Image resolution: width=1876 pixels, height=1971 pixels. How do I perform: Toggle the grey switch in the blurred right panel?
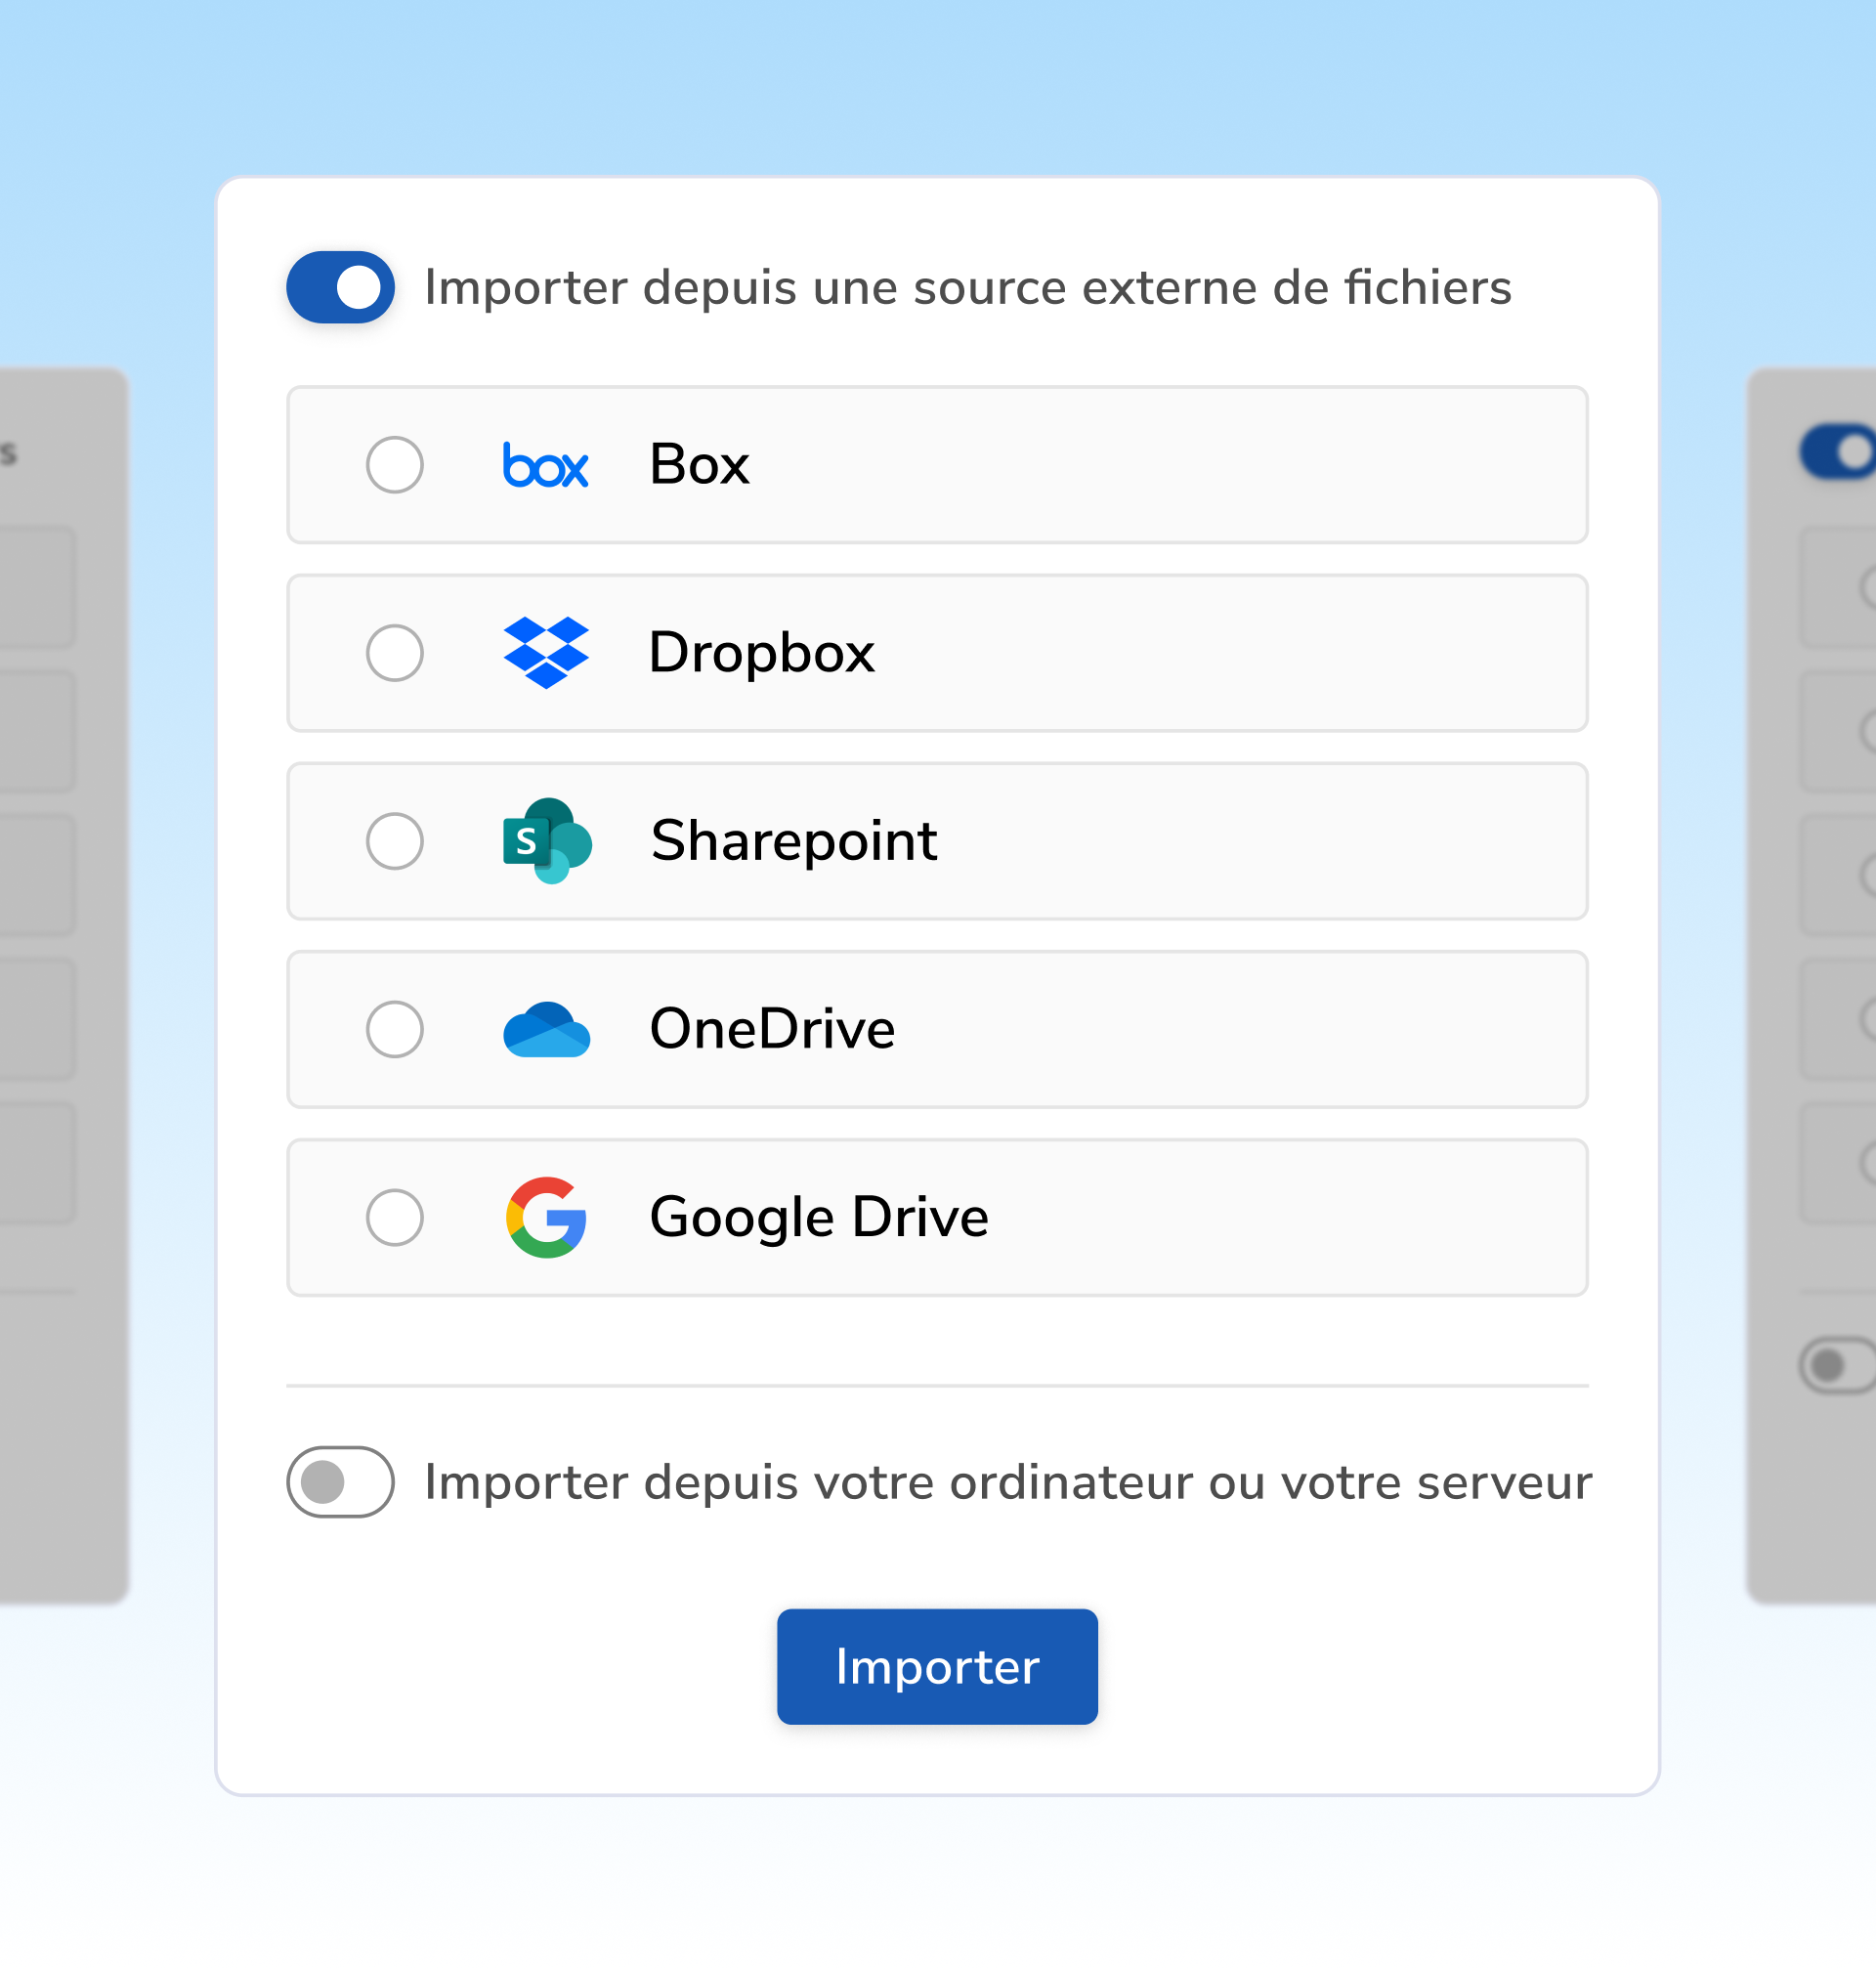pyautogui.click(x=1838, y=1365)
